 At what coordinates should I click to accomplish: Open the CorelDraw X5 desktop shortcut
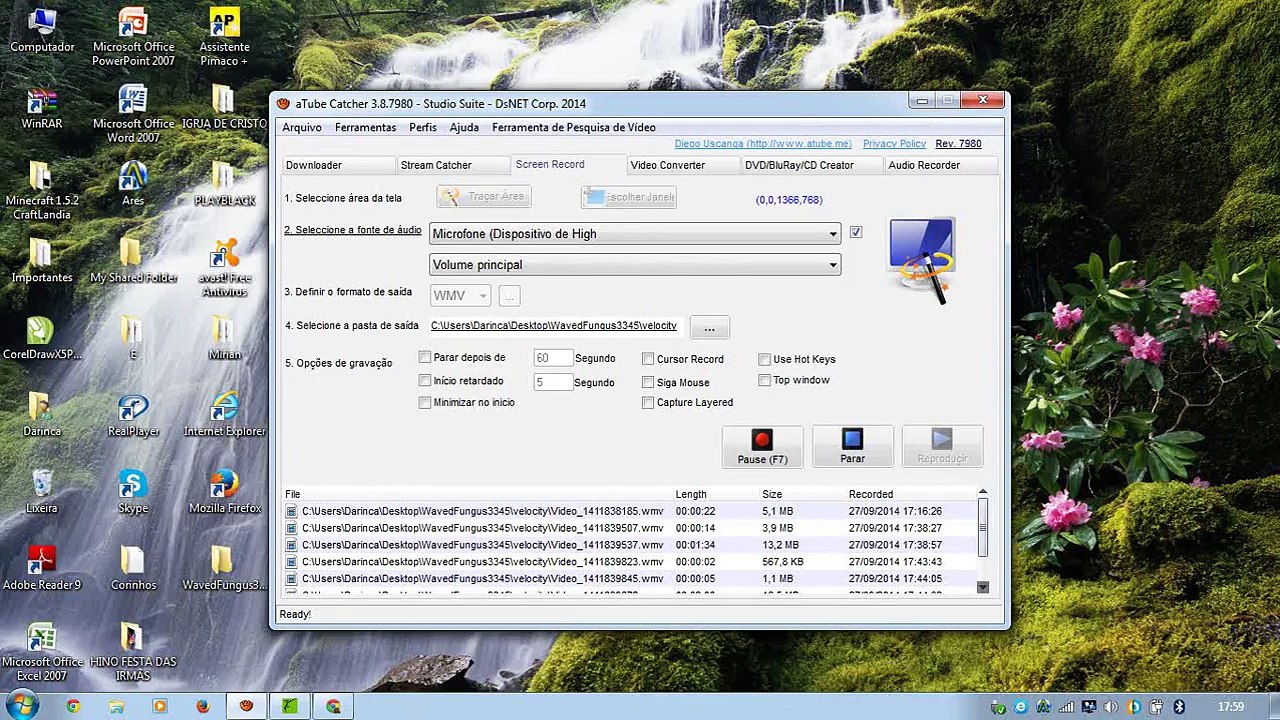coord(42,338)
